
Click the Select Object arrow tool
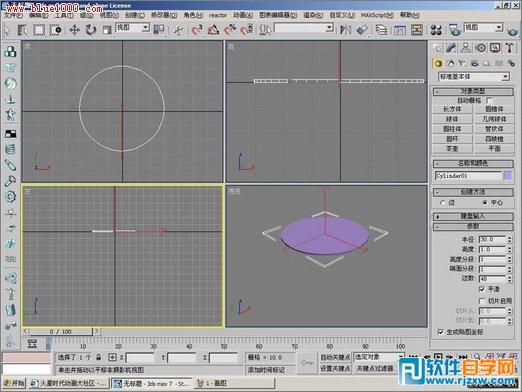point(7,30)
